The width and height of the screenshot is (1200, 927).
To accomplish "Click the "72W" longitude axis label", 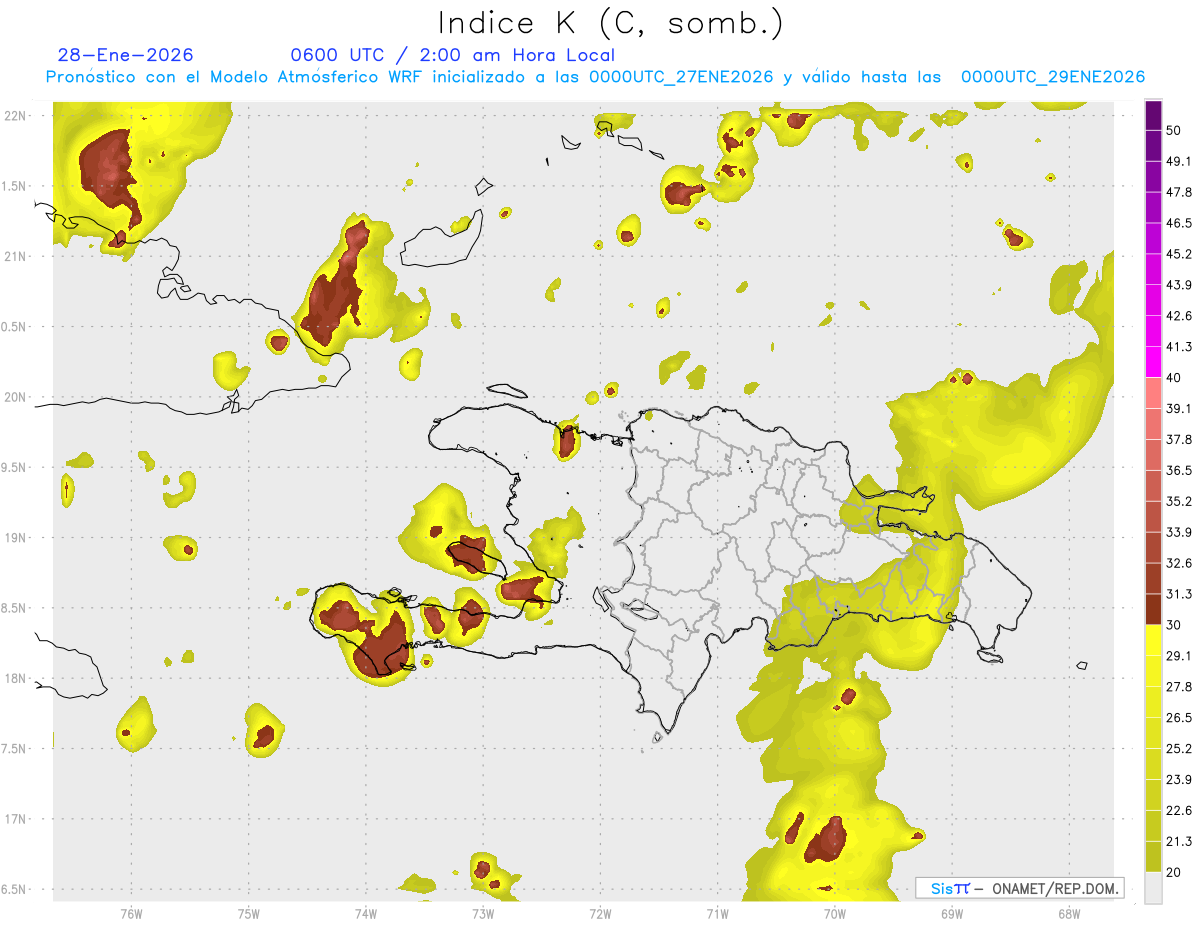I will pyautogui.click(x=600, y=913).
